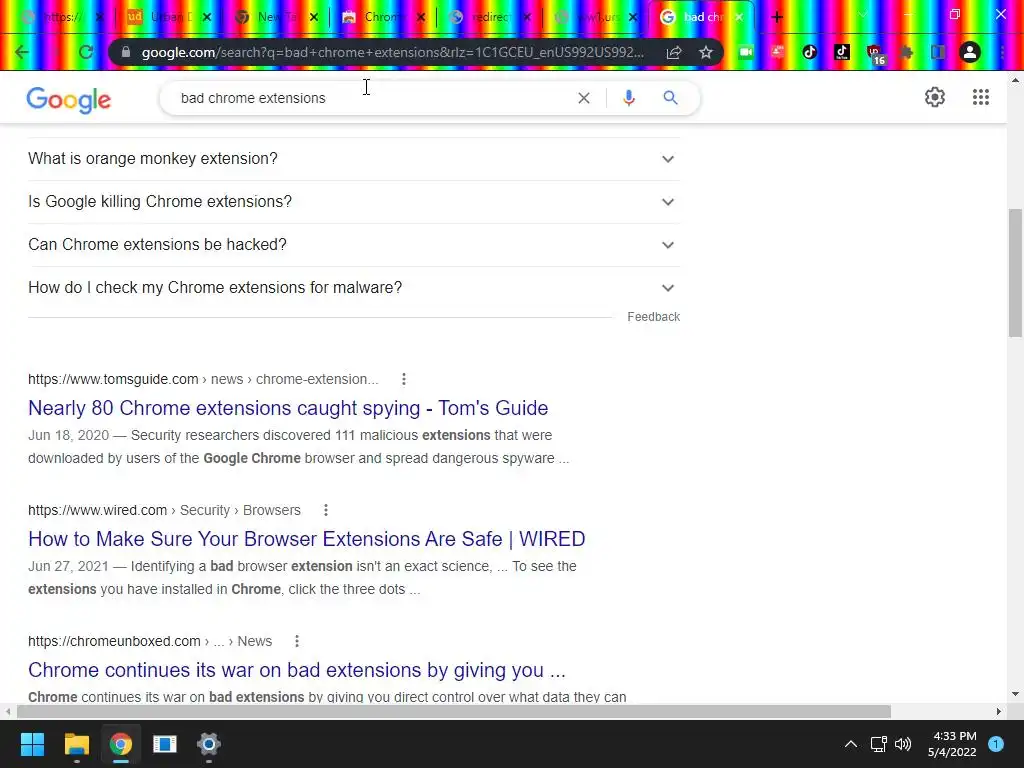Image resolution: width=1024 pixels, height=768 pixels.
Task: Open "Chrome continues its war on bad extensions" result
Action: click(x=296, y=670)
